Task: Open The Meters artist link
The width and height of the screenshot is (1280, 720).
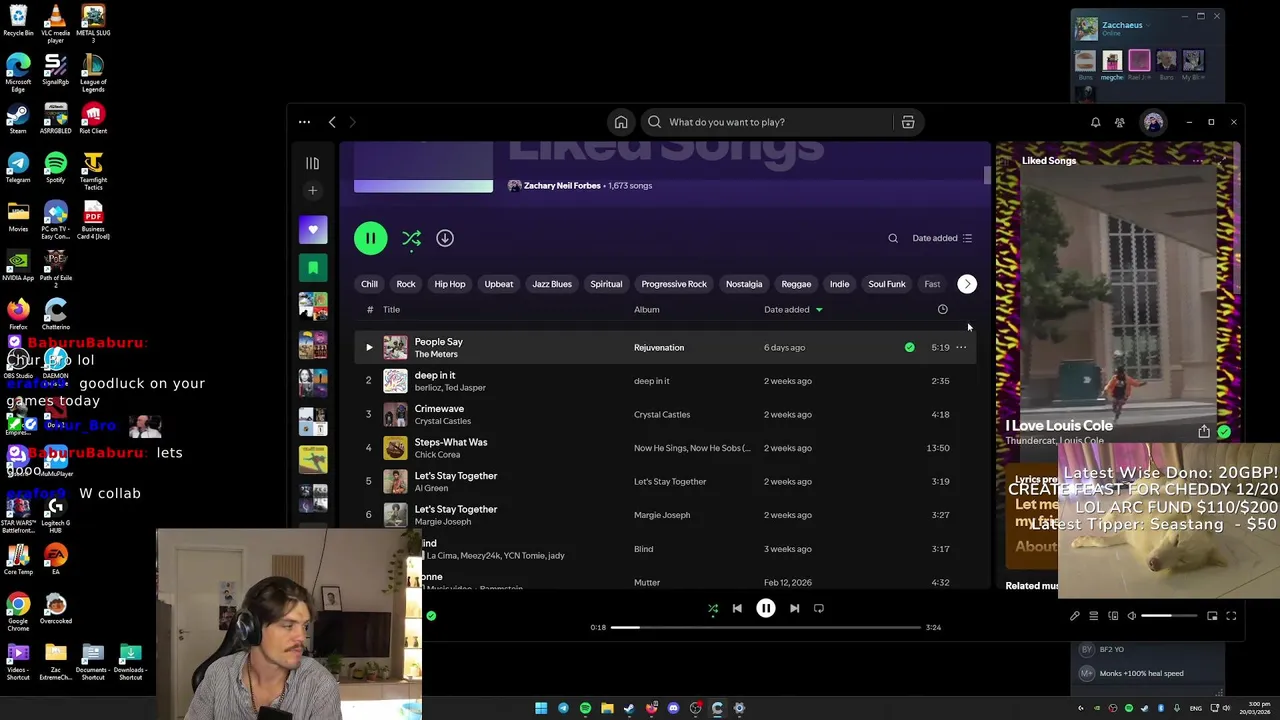Action: (x=436, y=354)
